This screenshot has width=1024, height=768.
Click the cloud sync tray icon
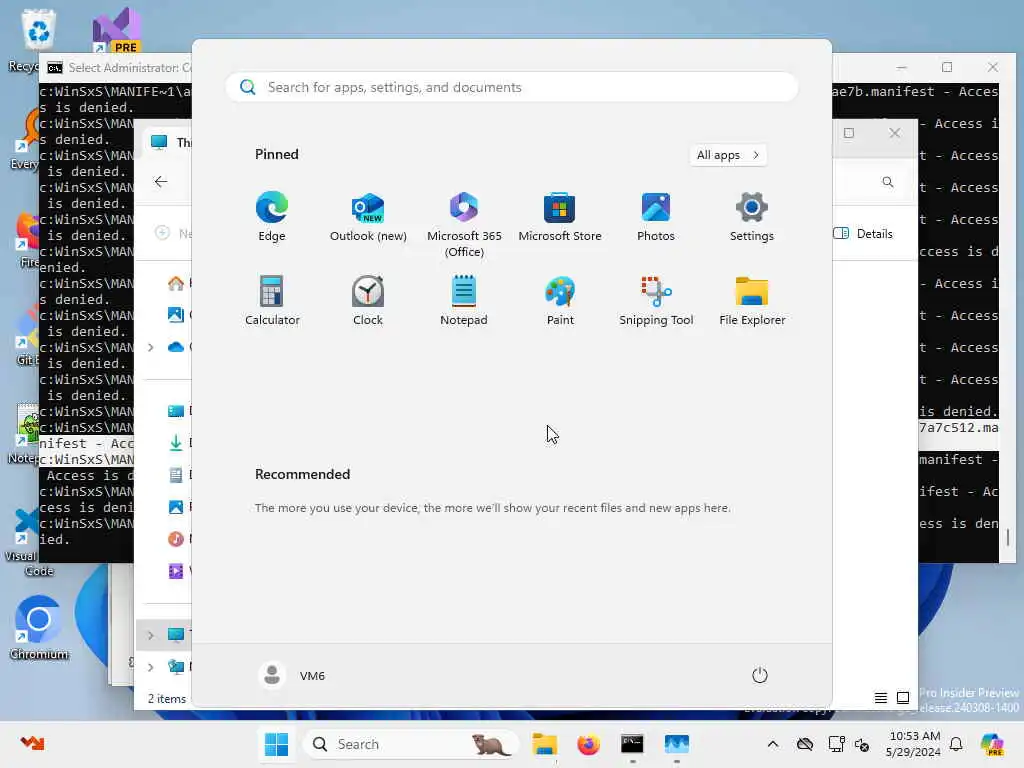[x=805, y=744]
